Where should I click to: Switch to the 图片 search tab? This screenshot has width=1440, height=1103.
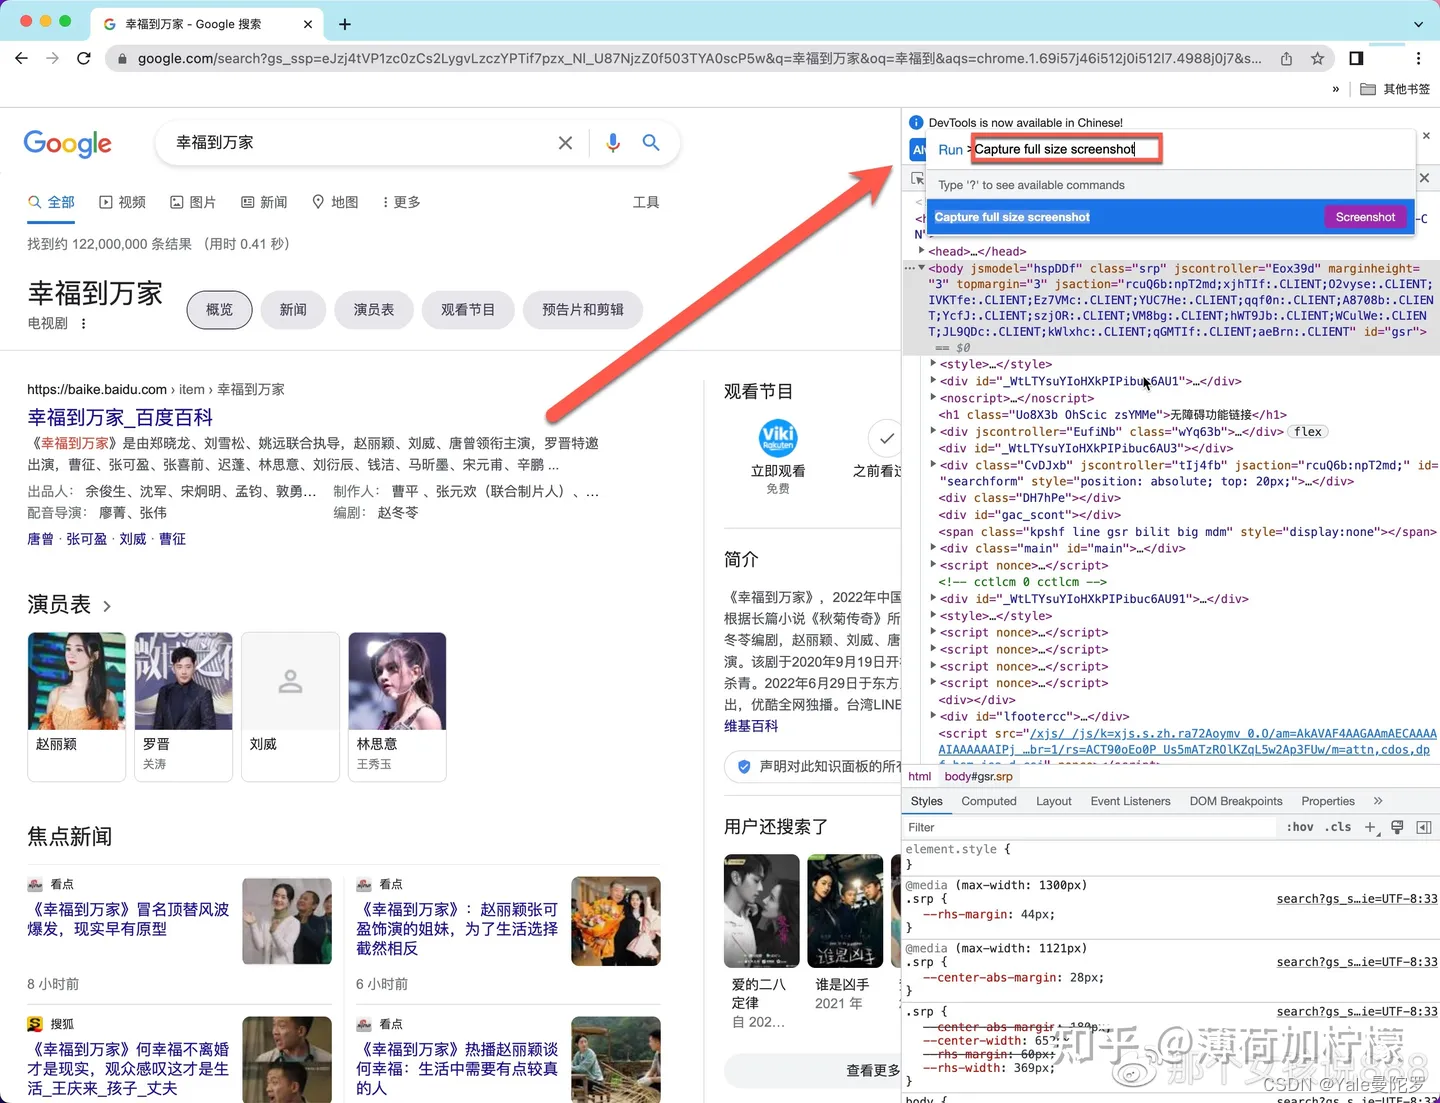coord(193,202)
